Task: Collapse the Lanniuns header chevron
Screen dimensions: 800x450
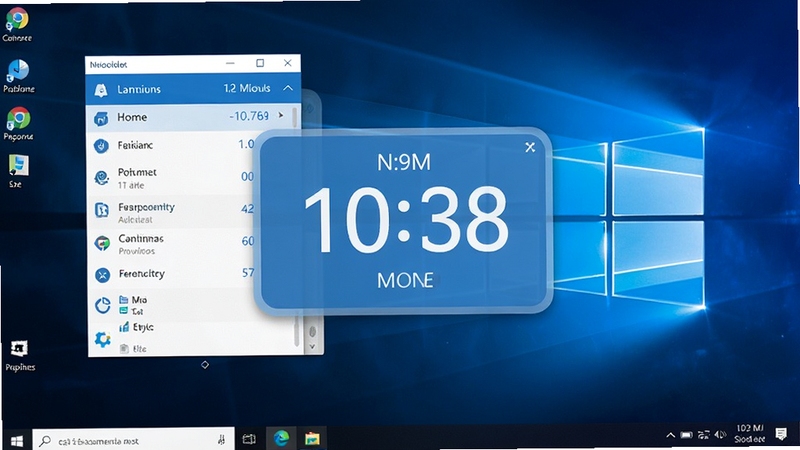Action: coord(288,88)
